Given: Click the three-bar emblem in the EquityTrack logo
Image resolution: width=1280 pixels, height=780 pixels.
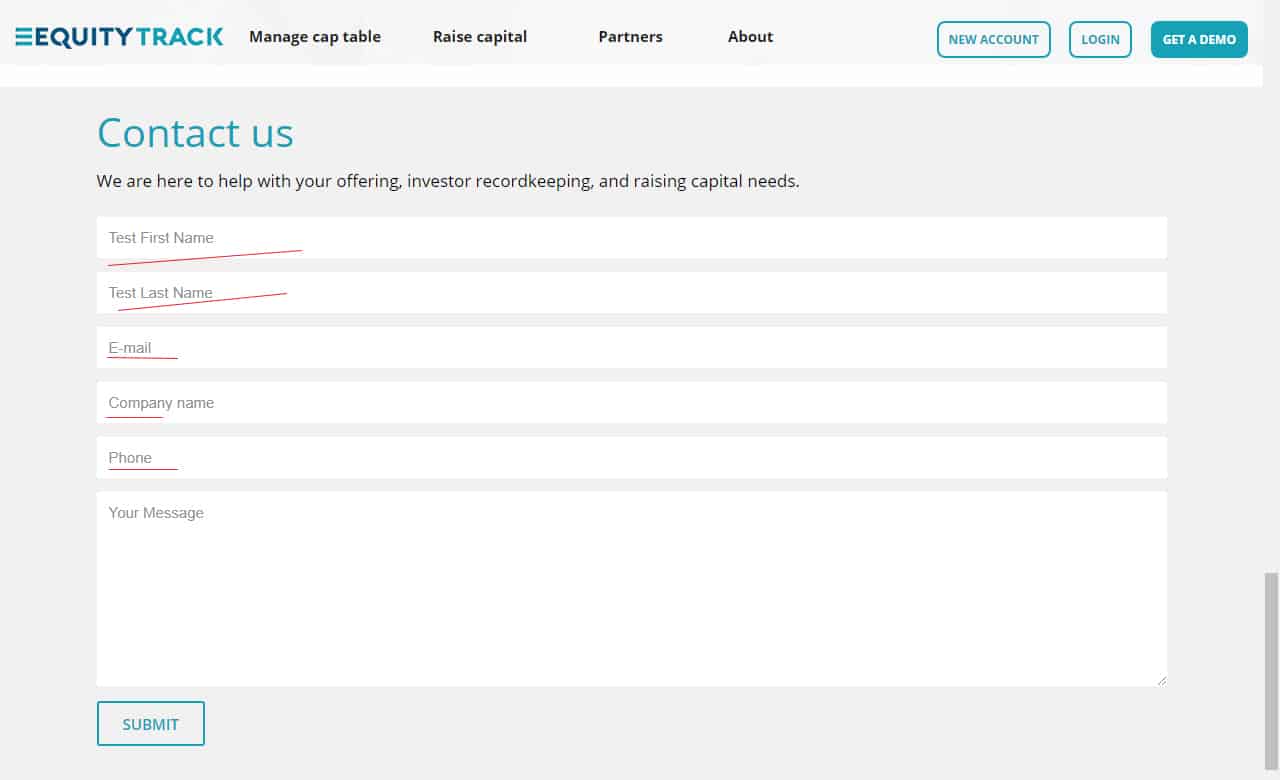Looking at the screenshot, I should [x=24, y=37].
